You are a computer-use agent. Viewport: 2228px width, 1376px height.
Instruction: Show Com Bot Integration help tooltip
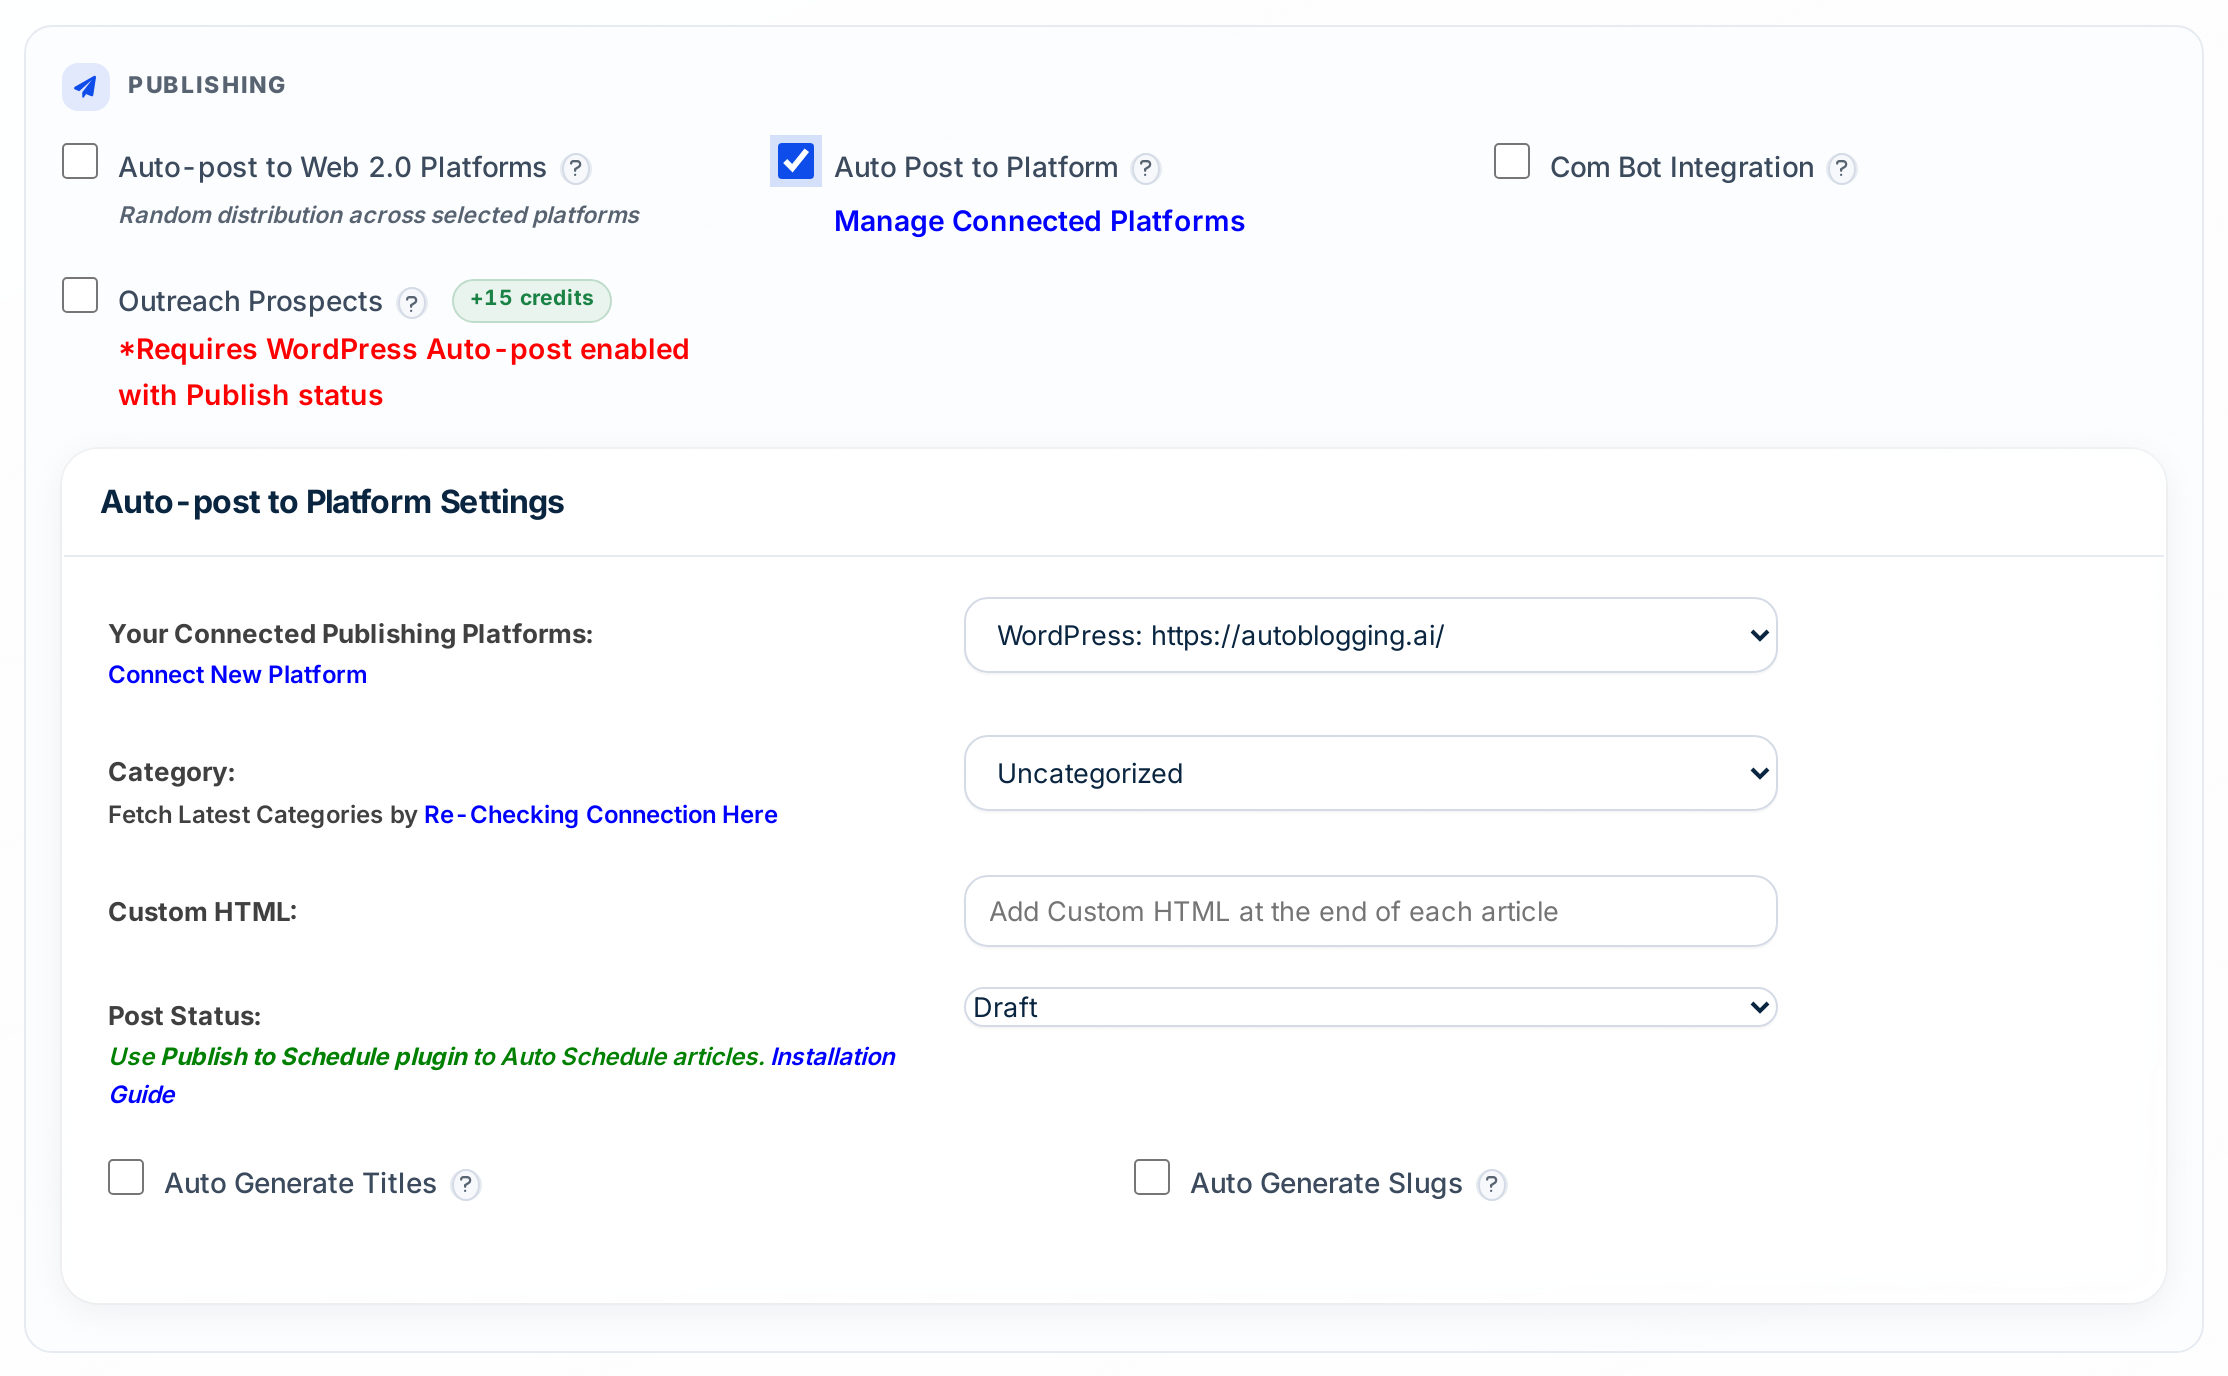tap(1841, 168)
